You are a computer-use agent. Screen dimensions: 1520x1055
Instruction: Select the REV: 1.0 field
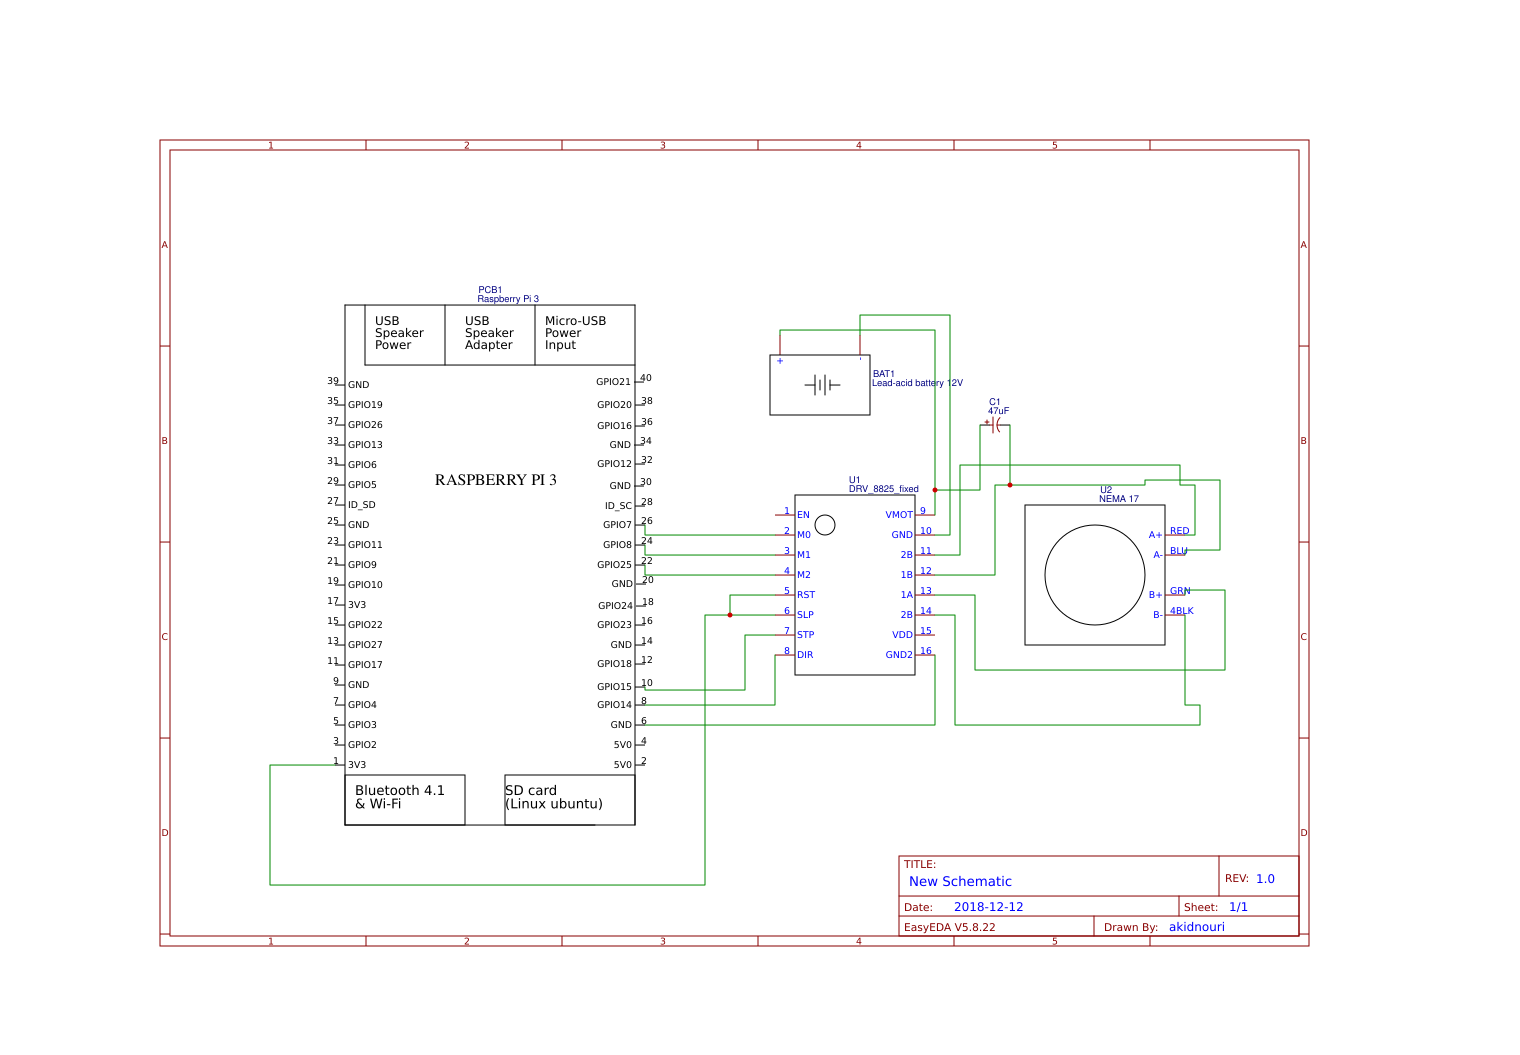click(x=1250, y=877)
